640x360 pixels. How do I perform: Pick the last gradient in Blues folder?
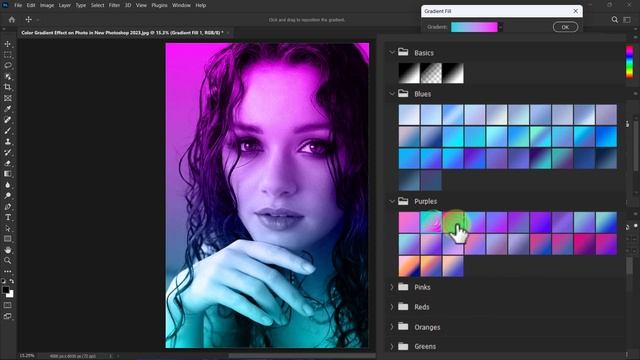(x=431, y=180)
